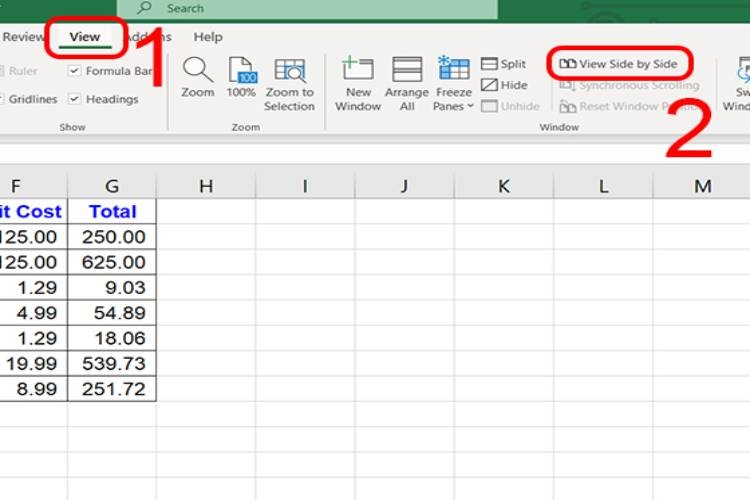Viewport: 750px width, 500px height.
Task: Select column G header
Action: 112,186
